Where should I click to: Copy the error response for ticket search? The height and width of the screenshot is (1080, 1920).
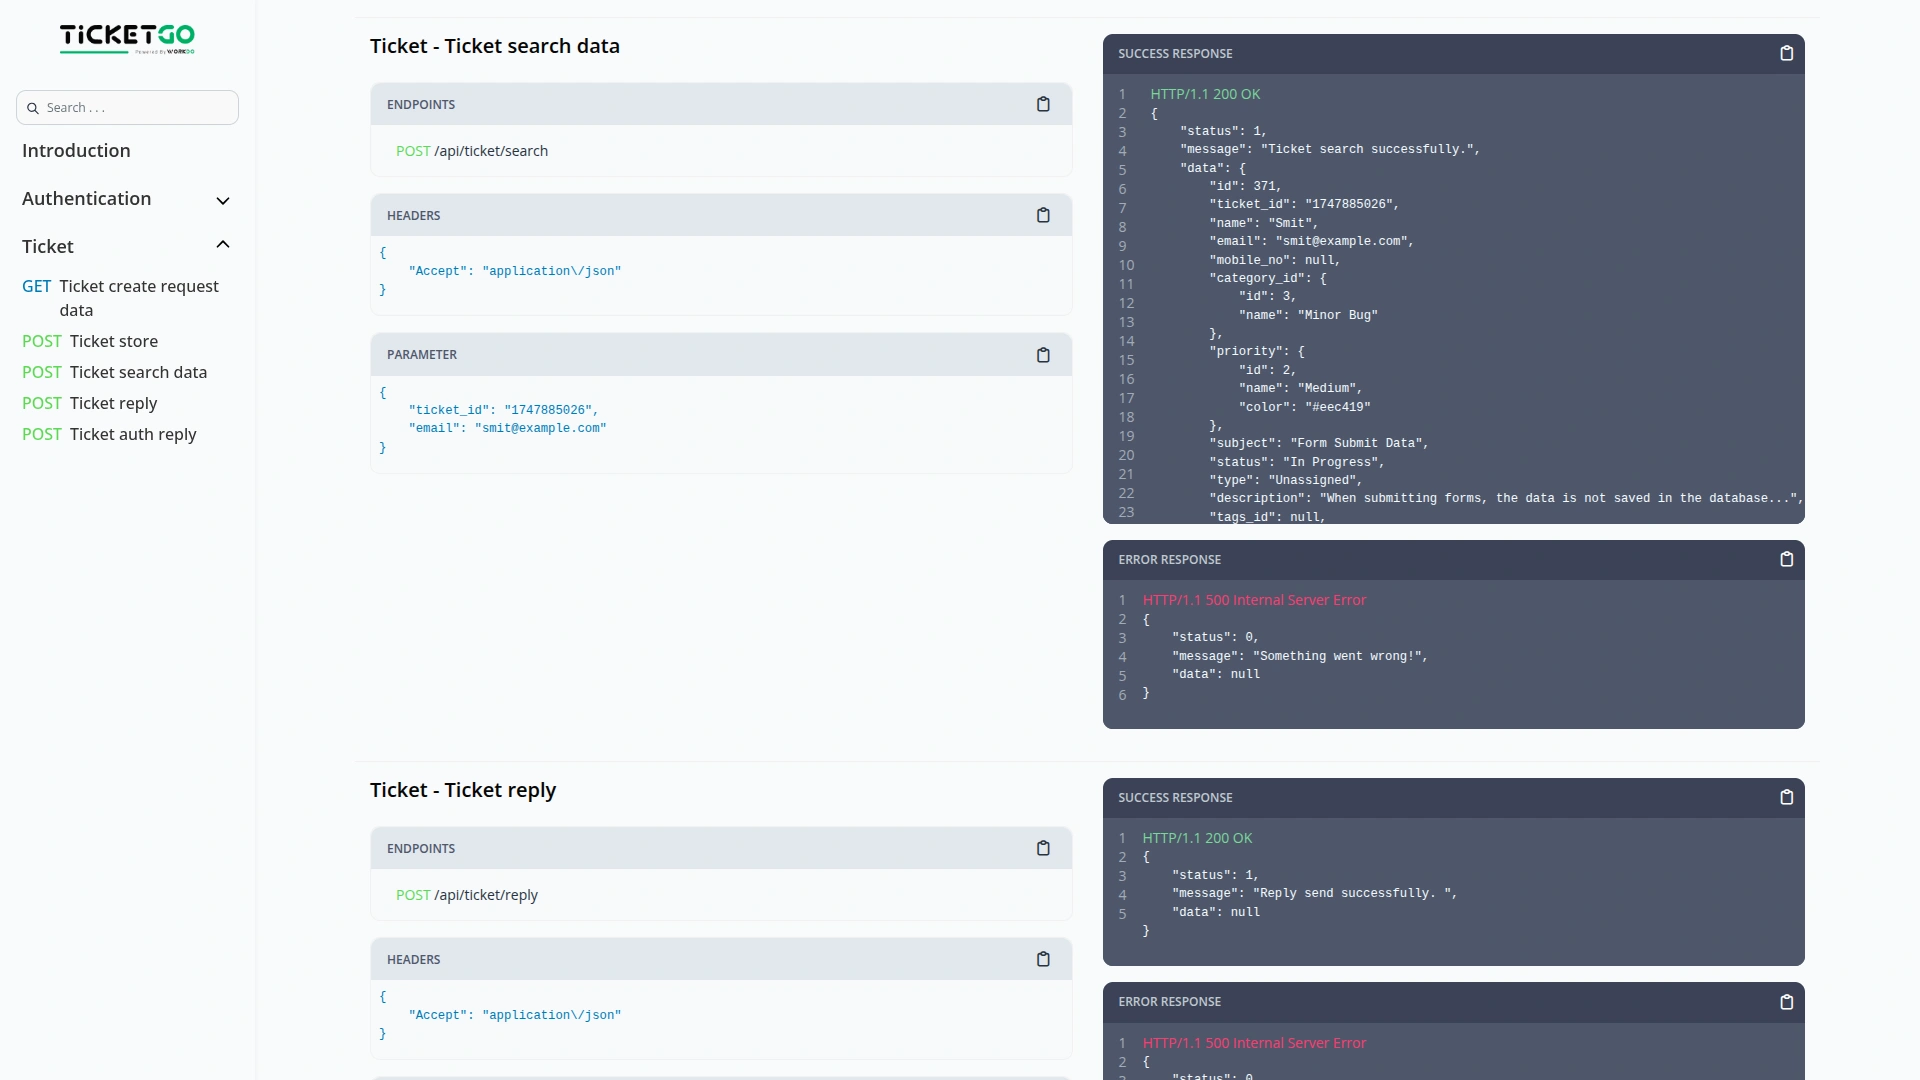pyautogui.click(x=1787, y=559)
